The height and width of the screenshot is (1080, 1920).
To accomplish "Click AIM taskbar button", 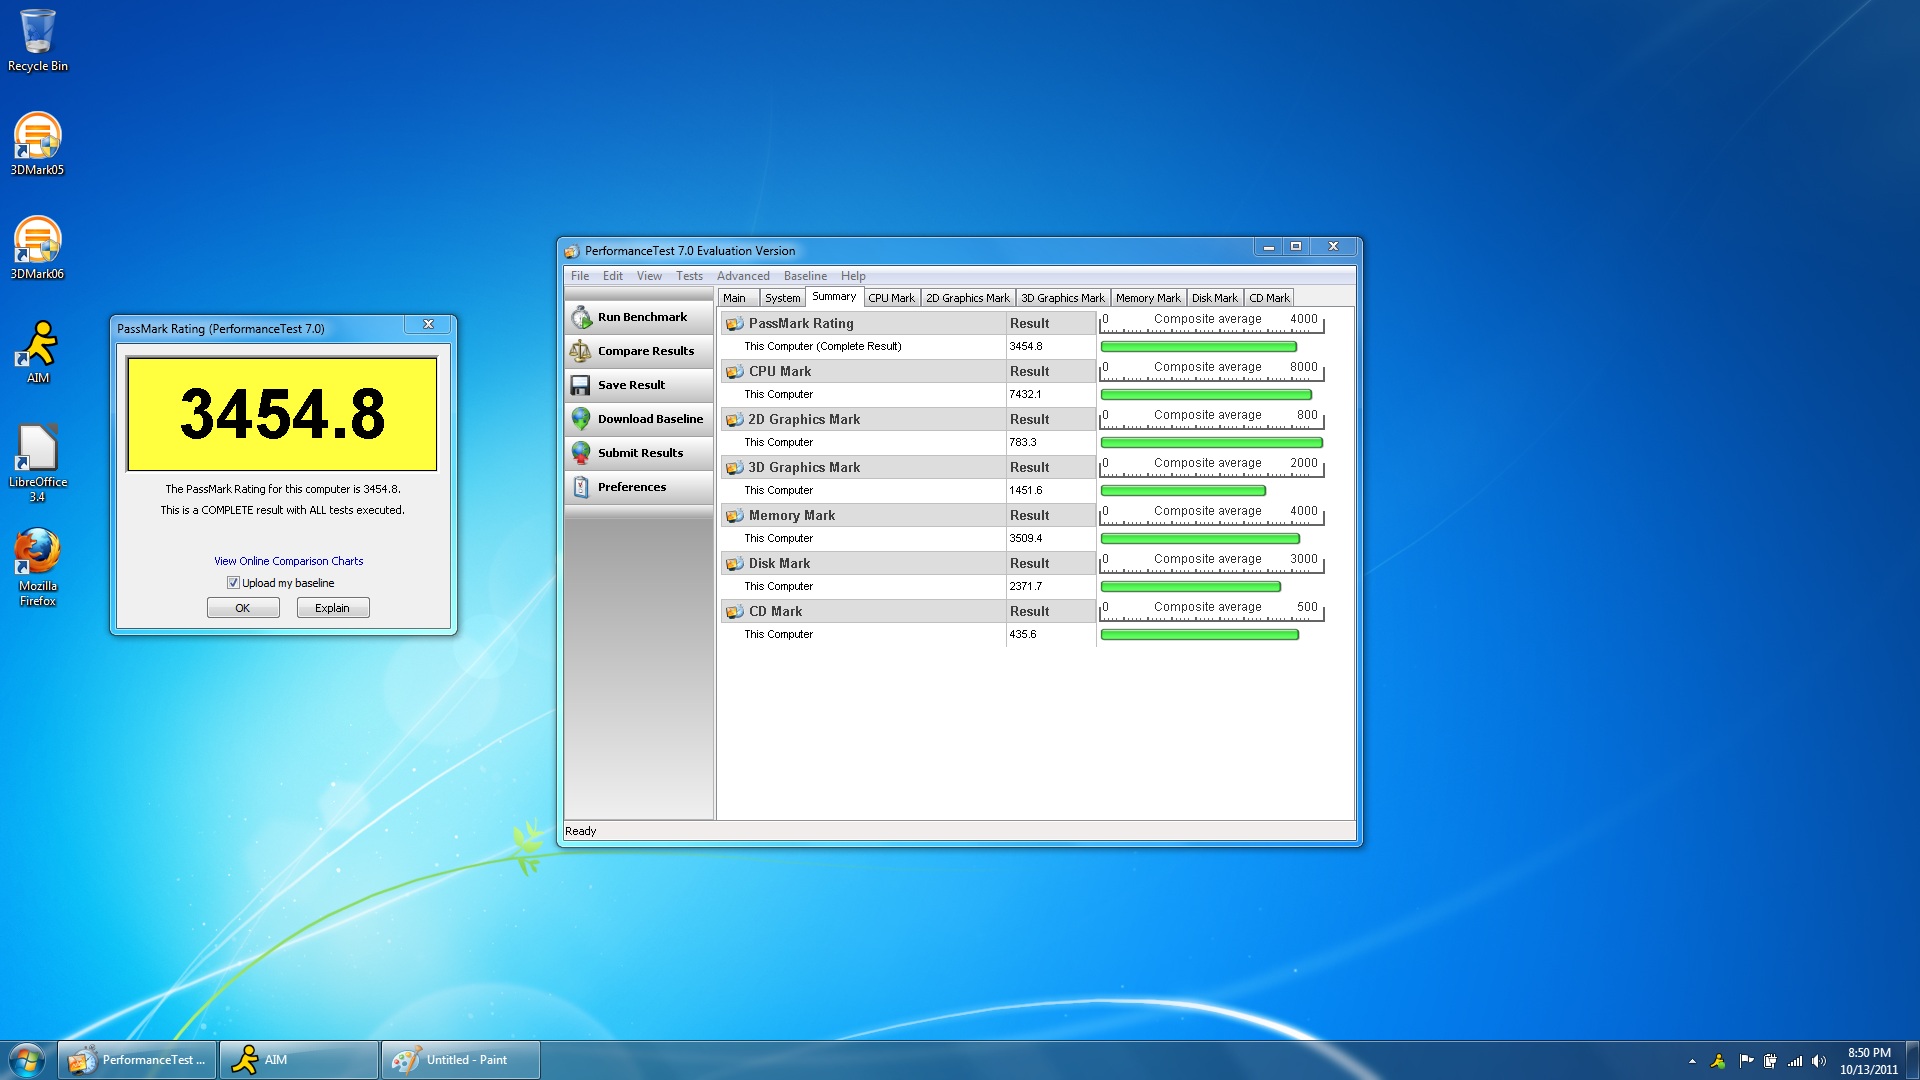I will click(x=299, y=1060).
